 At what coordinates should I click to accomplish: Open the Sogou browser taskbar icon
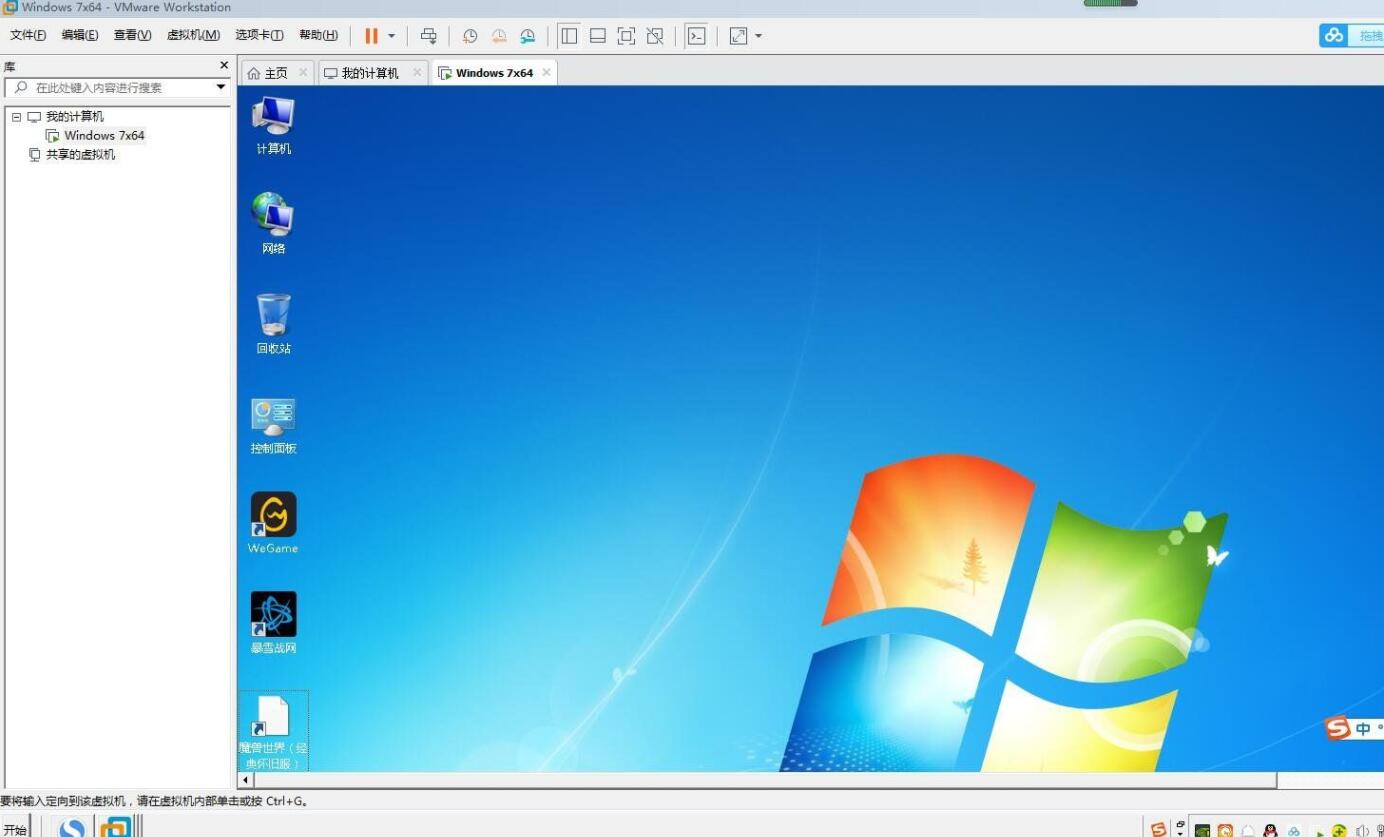72,829
